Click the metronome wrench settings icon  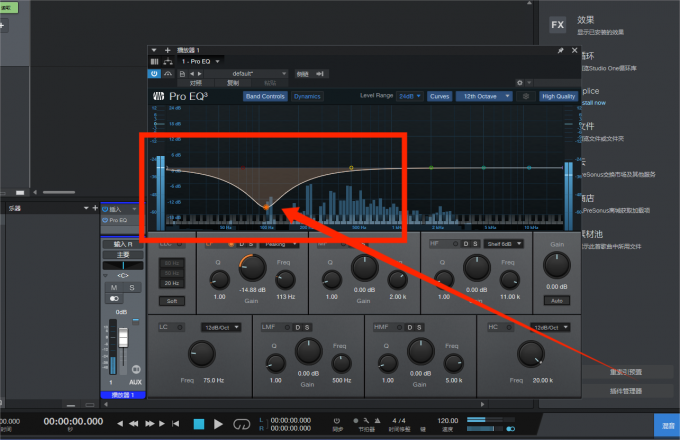(x=366, y=420)
